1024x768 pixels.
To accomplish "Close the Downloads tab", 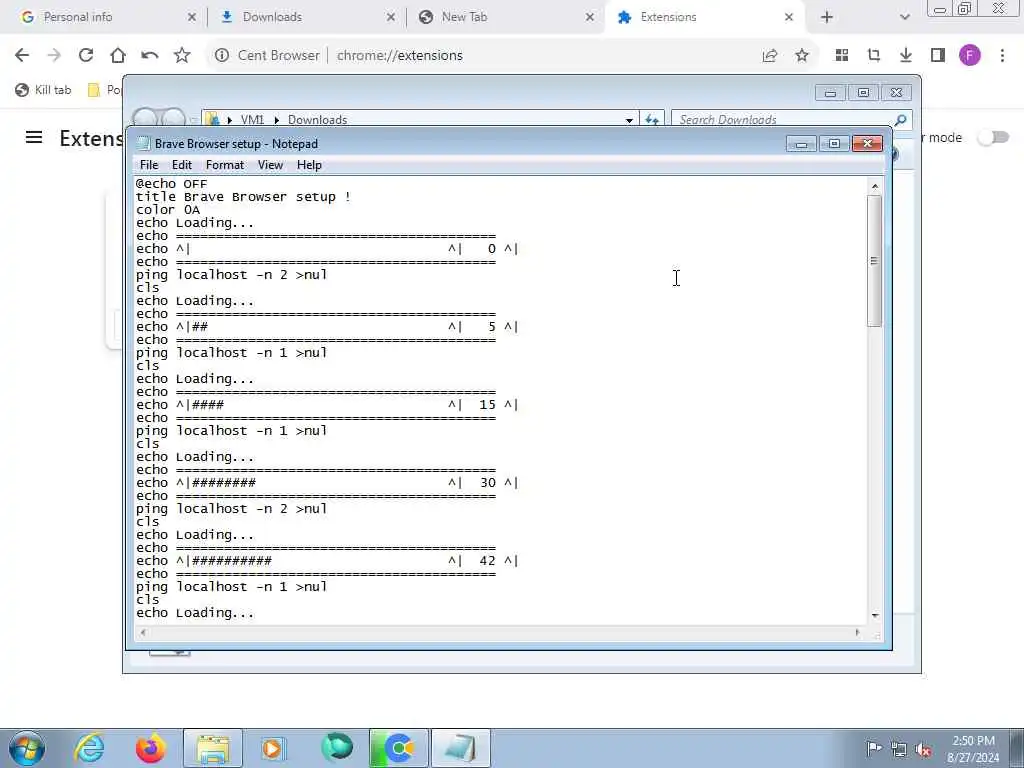I will (x=391, y=17).
